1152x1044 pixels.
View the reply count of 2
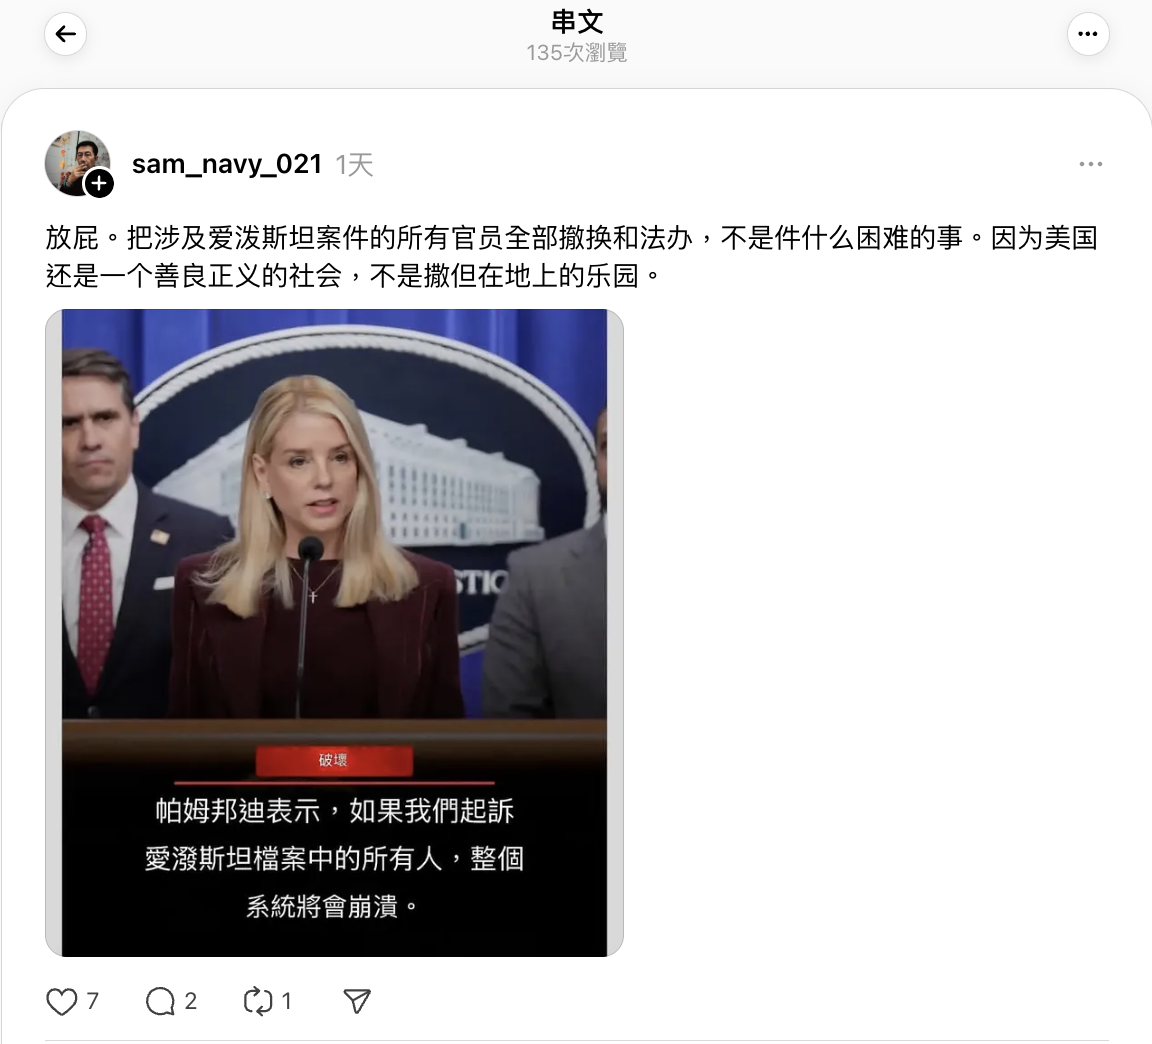point(190,1001)
